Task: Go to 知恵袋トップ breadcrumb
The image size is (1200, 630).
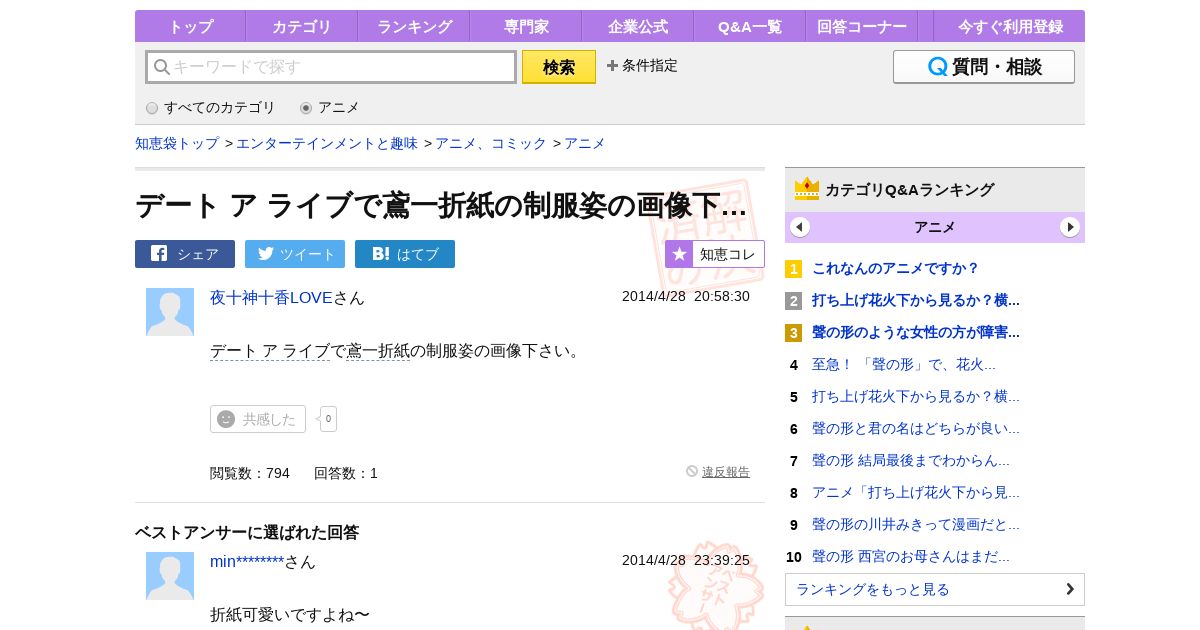Action: coord(177,143)
